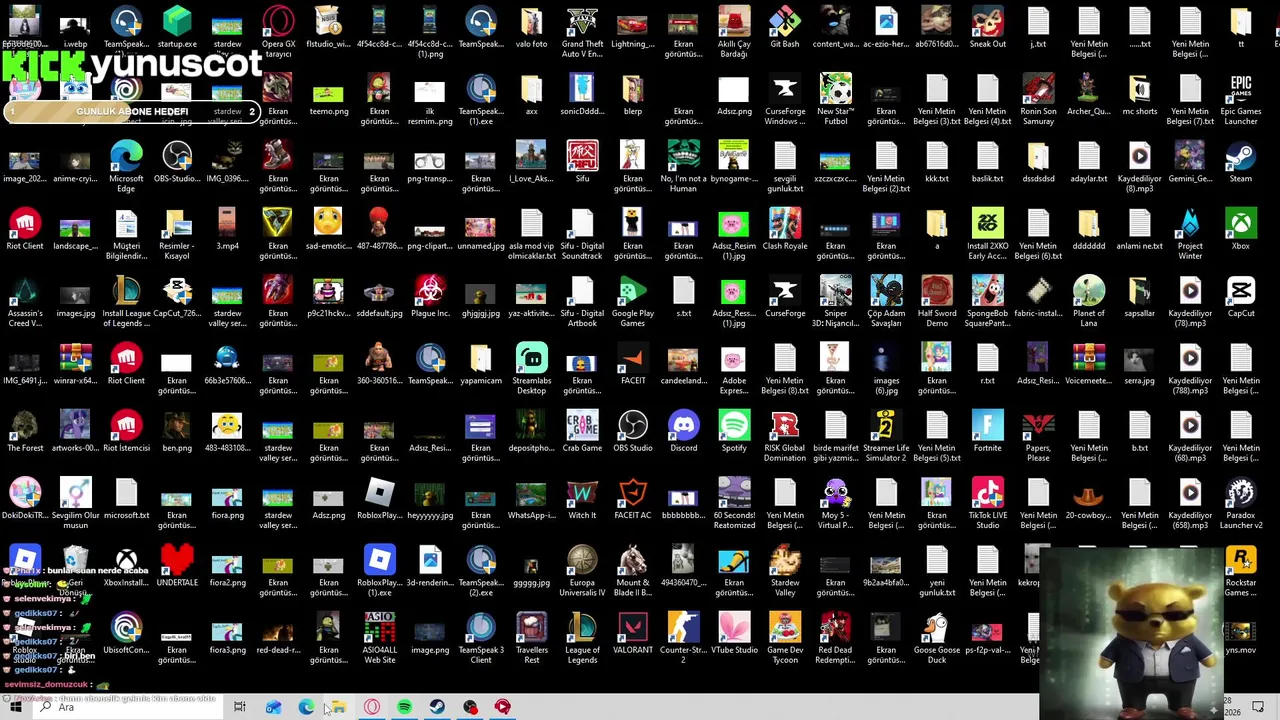The image size is (1280, 720).
Task: Open Goose Goose Duck desktop shortcut
Action: click(937, 637)
